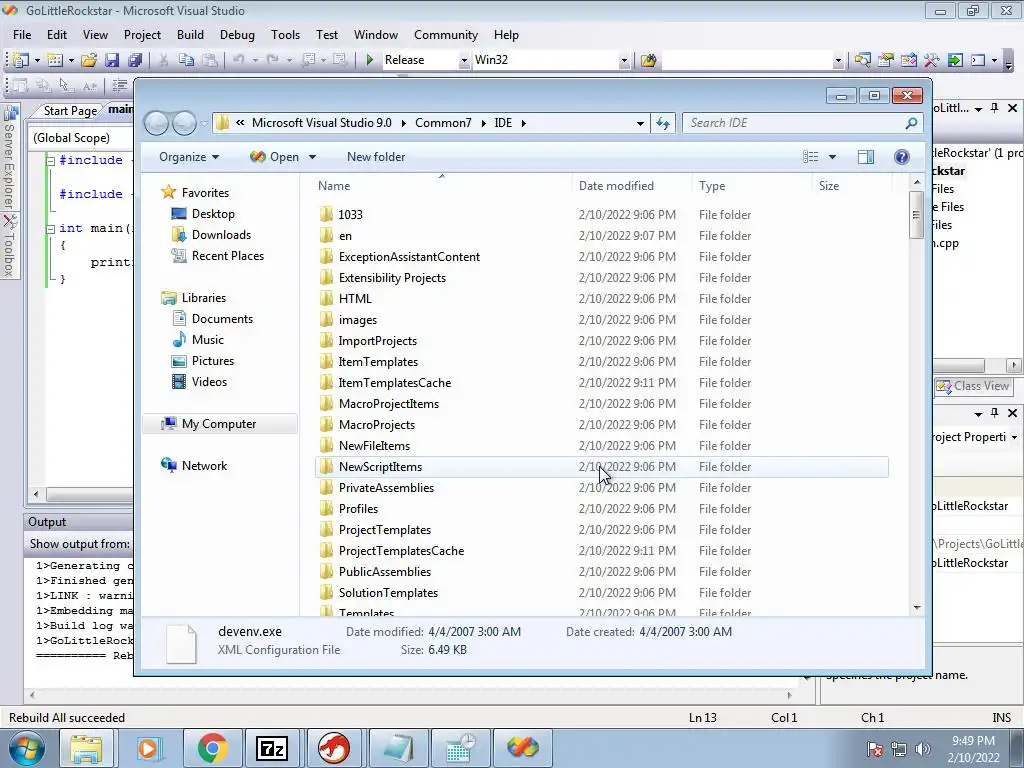The image size is (1024, 768).
Task: Collapse the first #include outlining box
Action: (x=50, y=161)
